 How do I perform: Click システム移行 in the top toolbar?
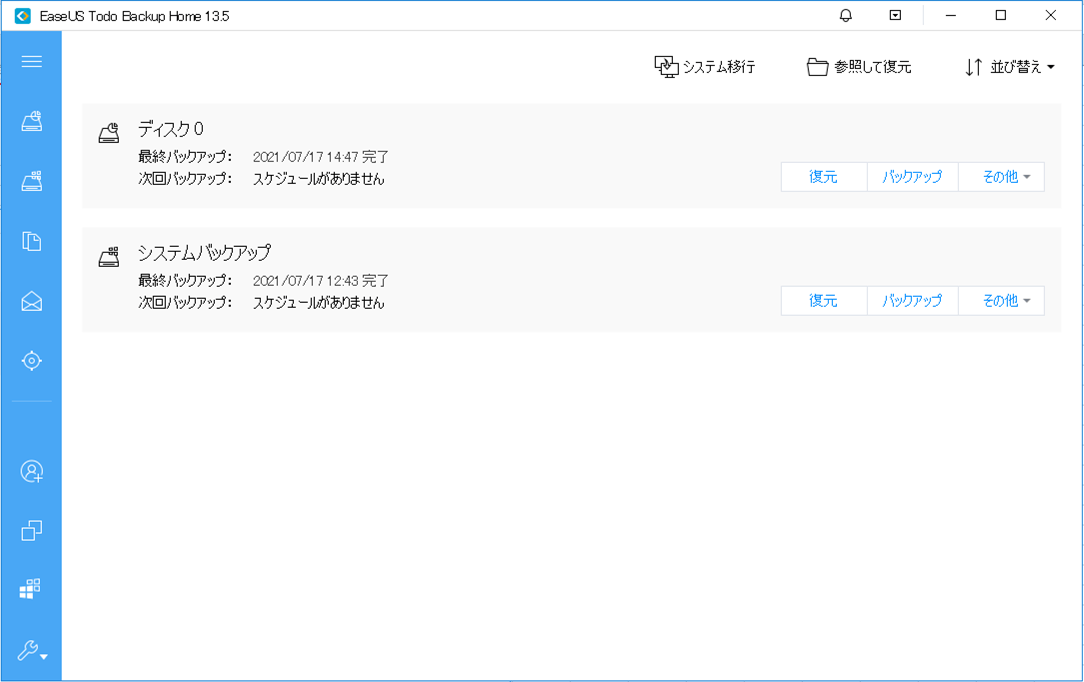[705, 67]
